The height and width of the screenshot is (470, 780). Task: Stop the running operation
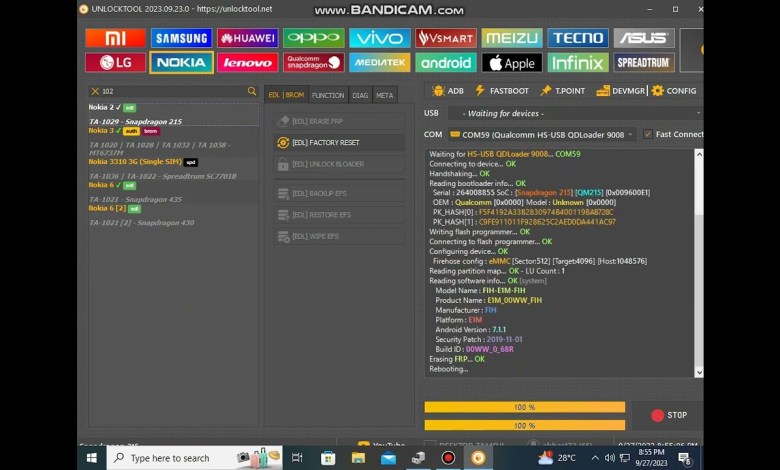click(x=668, y=415)
